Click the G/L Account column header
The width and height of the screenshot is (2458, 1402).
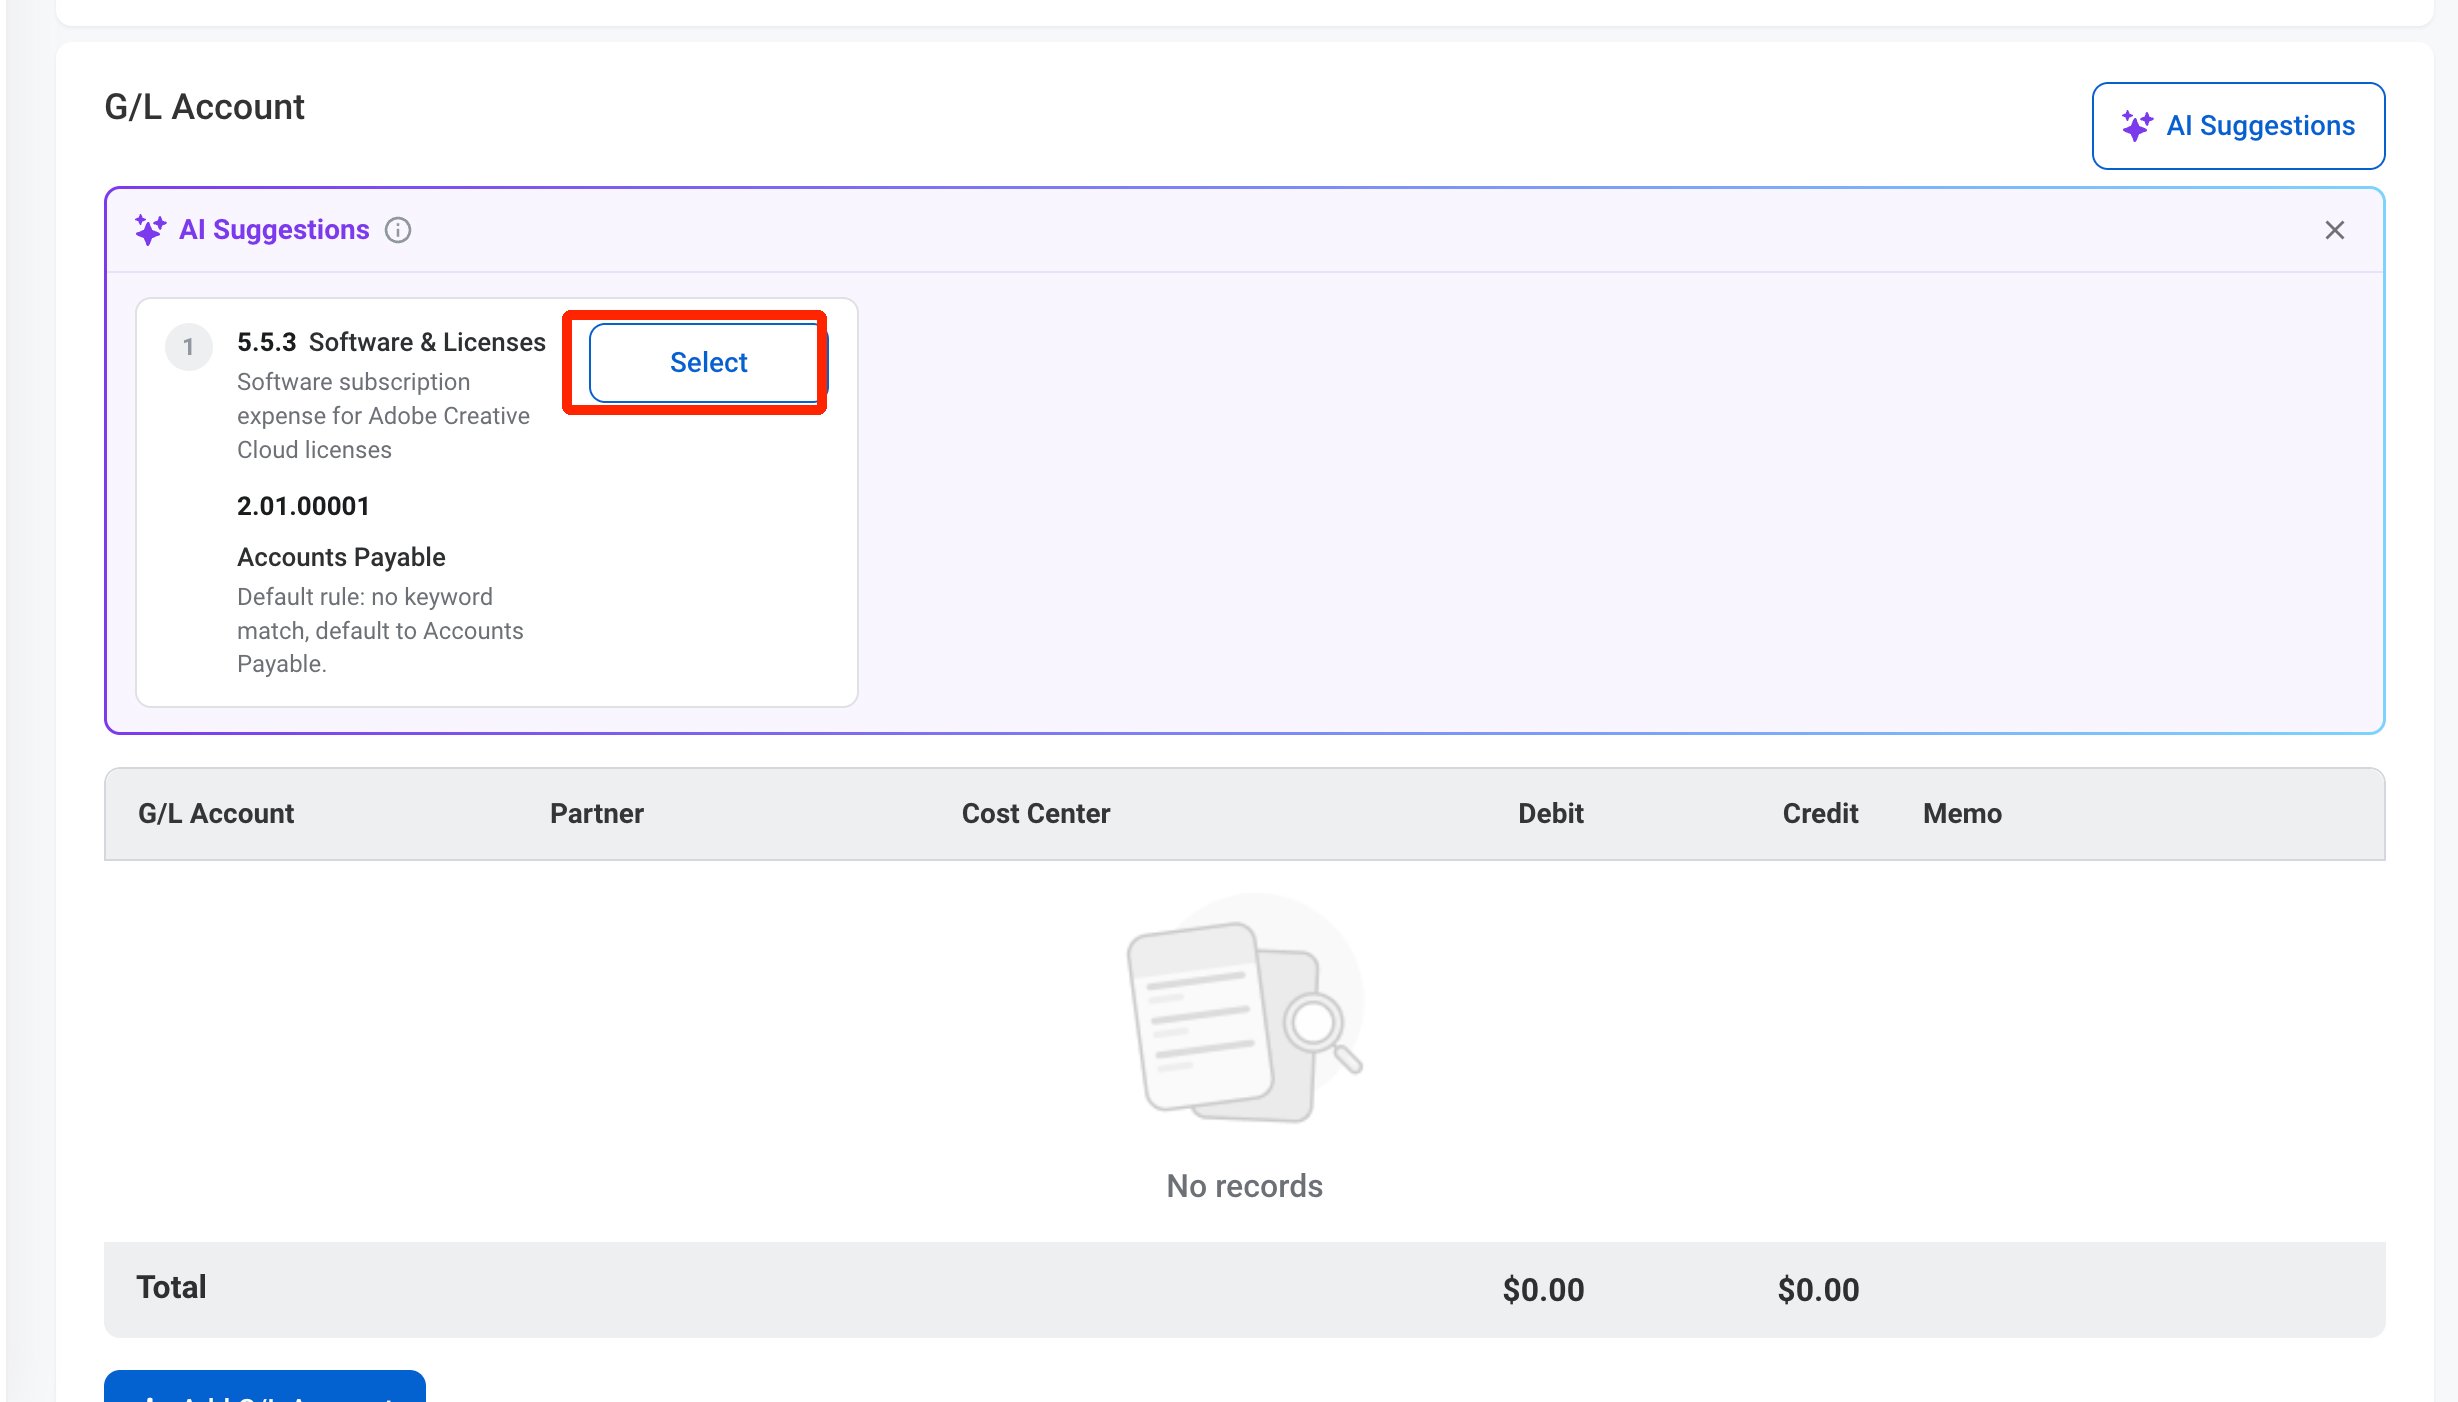216,813
